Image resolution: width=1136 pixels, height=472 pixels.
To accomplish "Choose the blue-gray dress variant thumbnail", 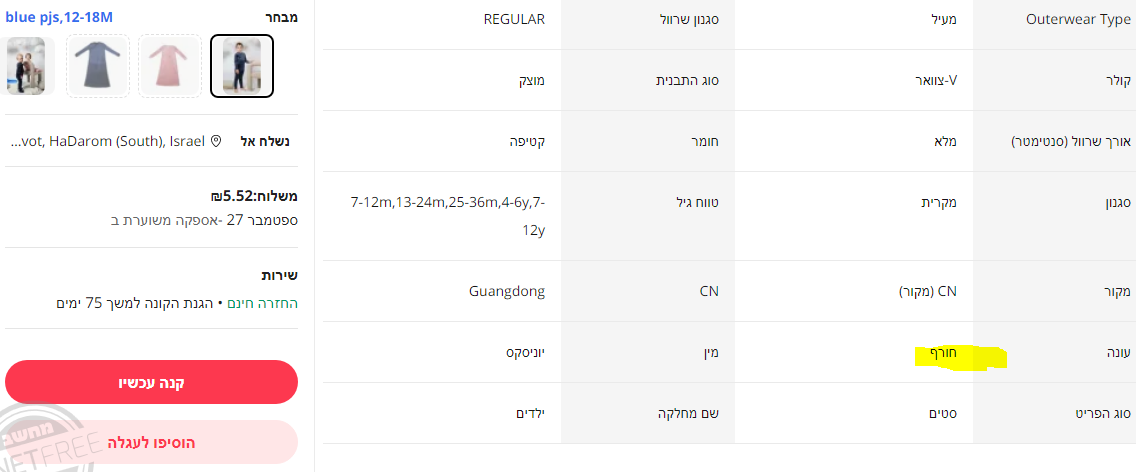I will click(x=98, y=67).
